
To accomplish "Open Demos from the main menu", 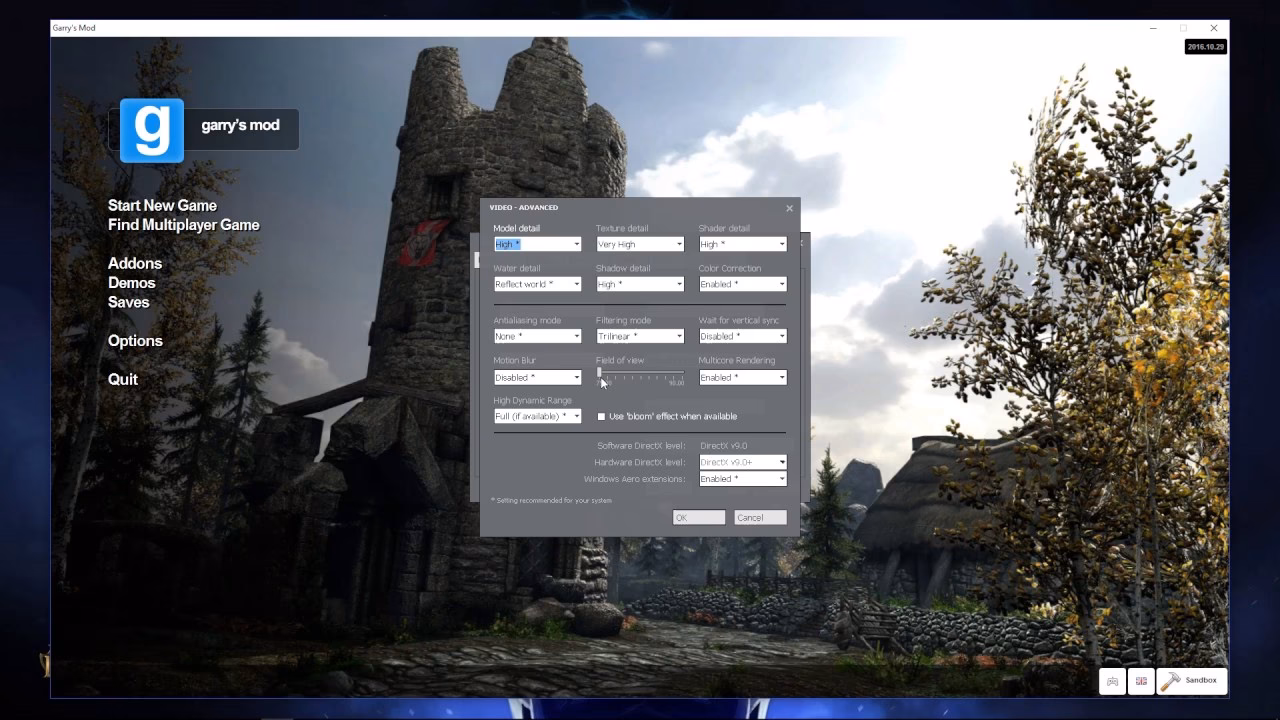I will tap(132, 283).
